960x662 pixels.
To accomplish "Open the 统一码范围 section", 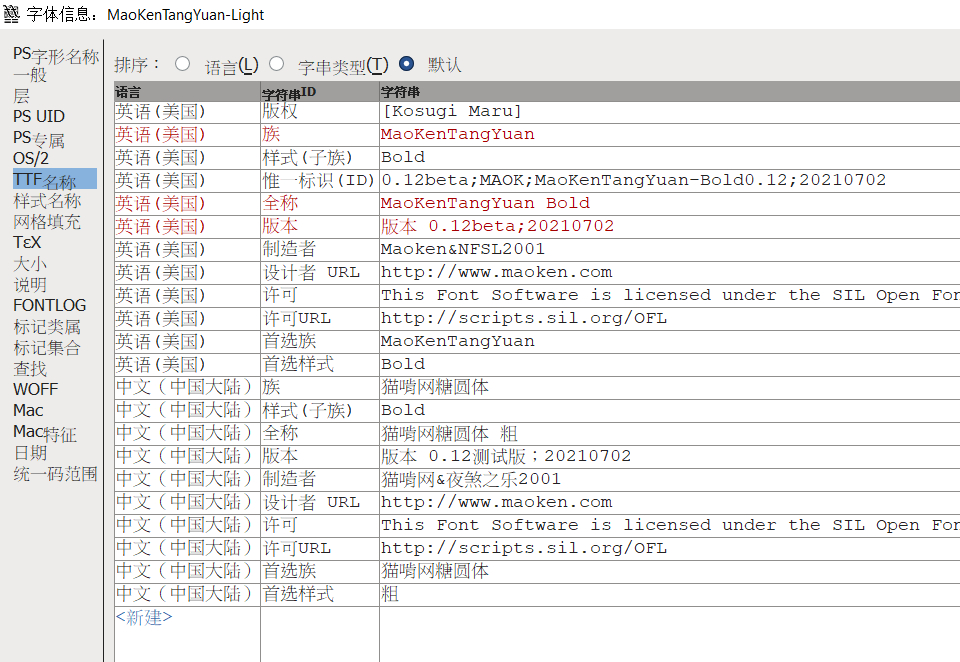I will 55,474.
